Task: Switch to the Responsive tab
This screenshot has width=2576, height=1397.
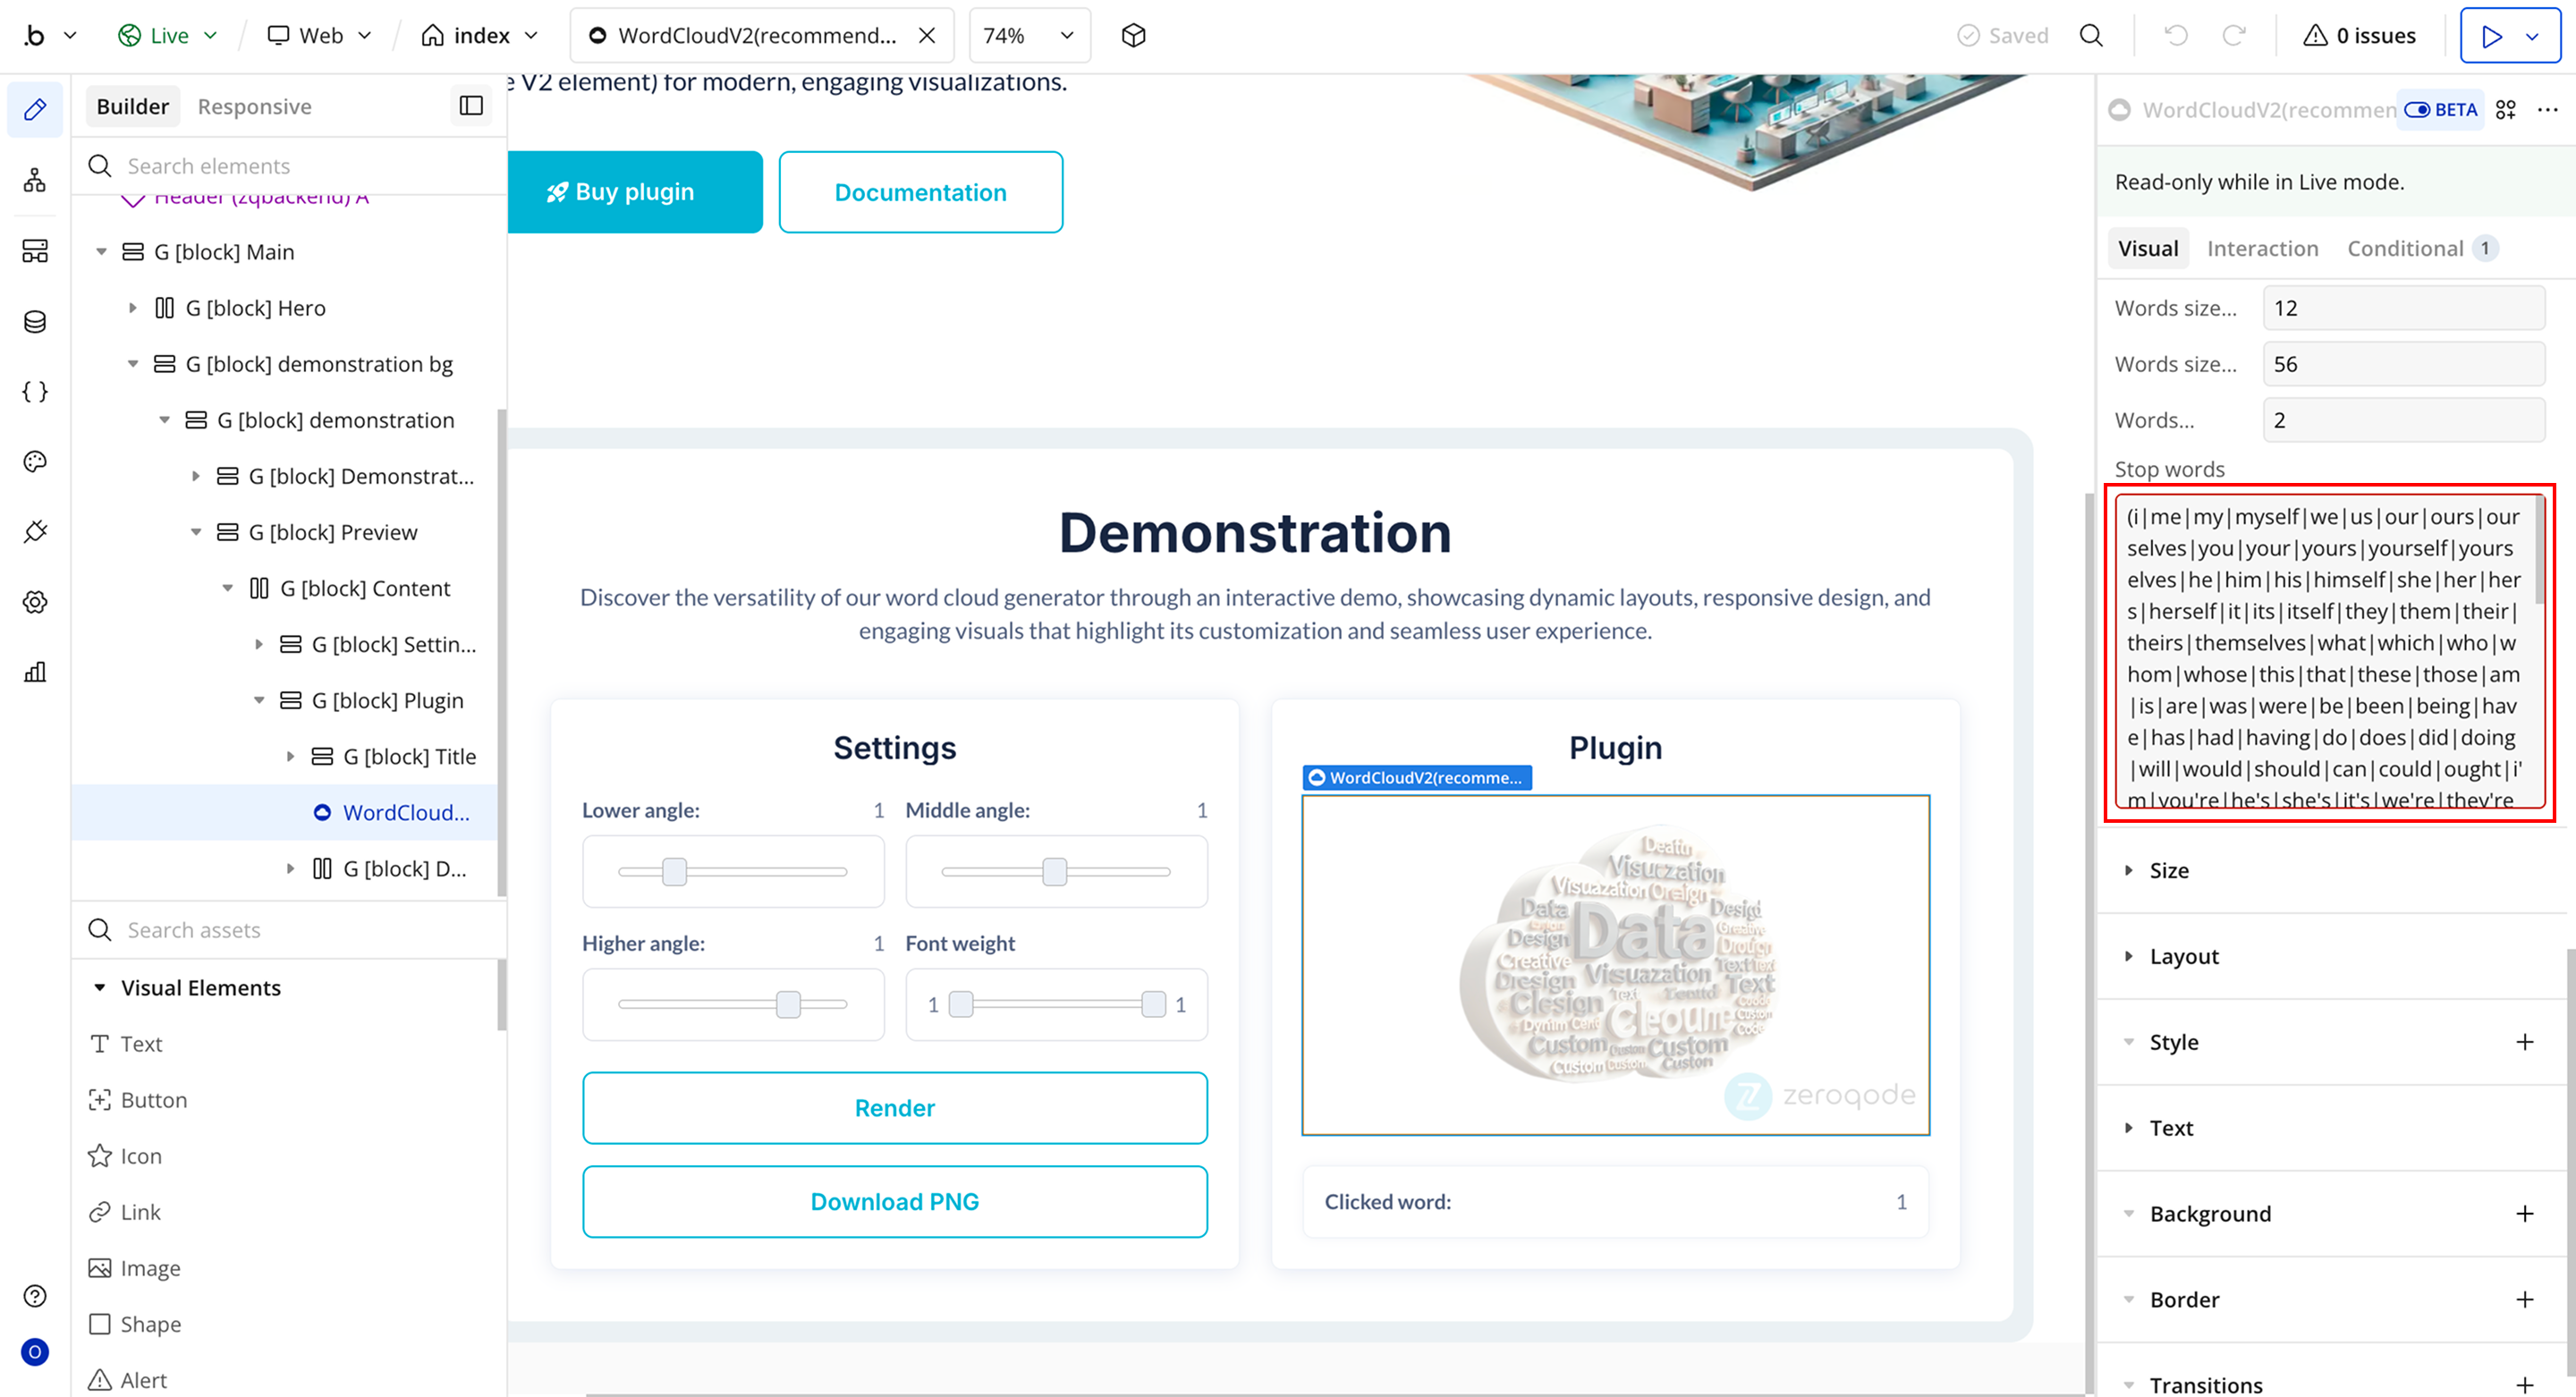Action: click(x=254, y=106)
